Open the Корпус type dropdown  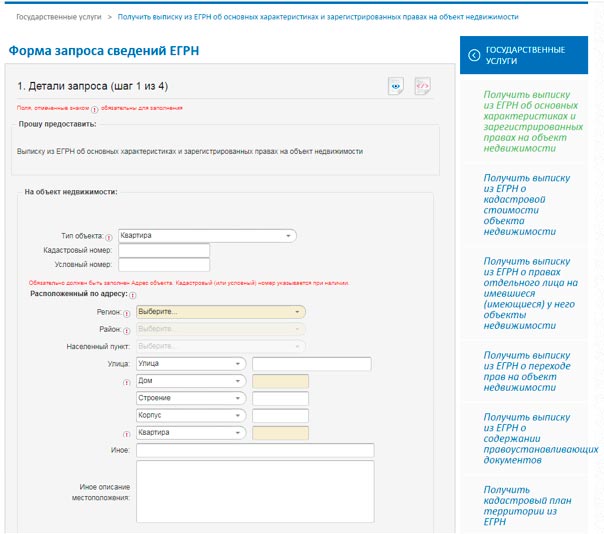191,415
